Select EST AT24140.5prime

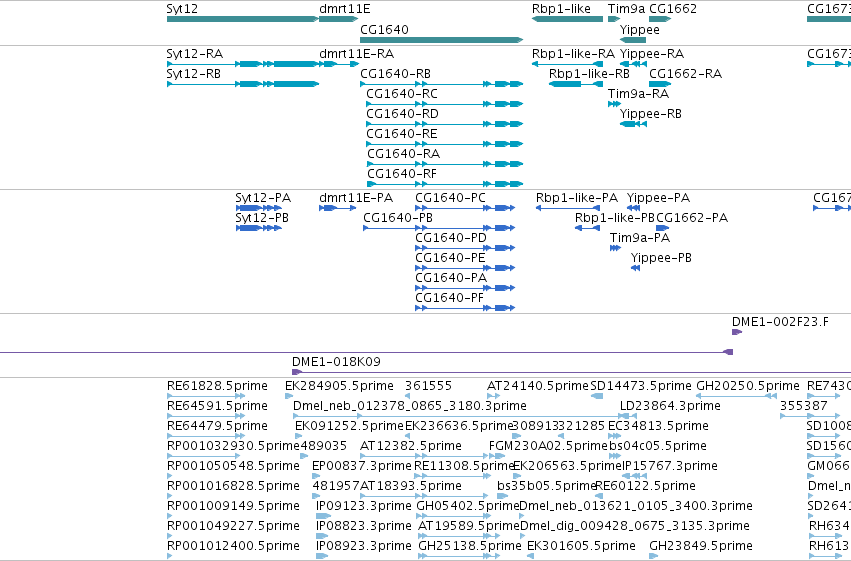[x=493, y=396]
